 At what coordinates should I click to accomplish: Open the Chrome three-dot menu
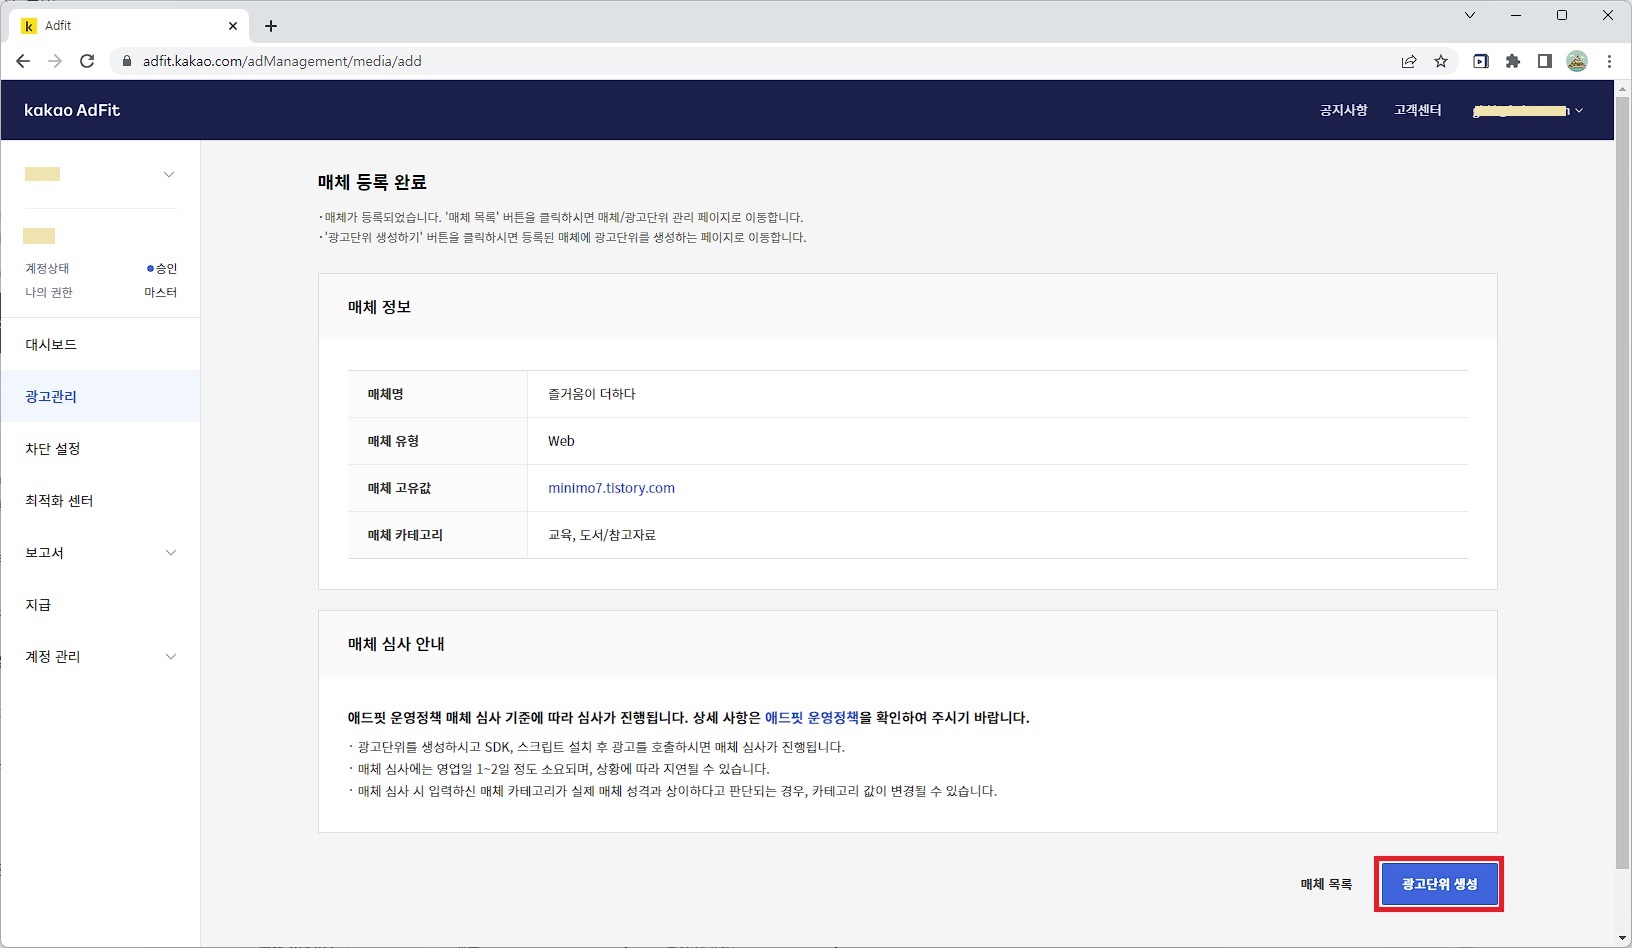tap(1609, 61)
